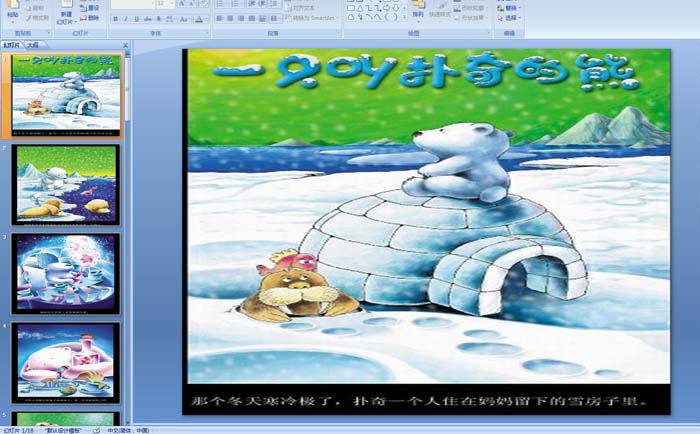Click the Select (选择) button
The image size is (700, 434).
pos(509,18)
